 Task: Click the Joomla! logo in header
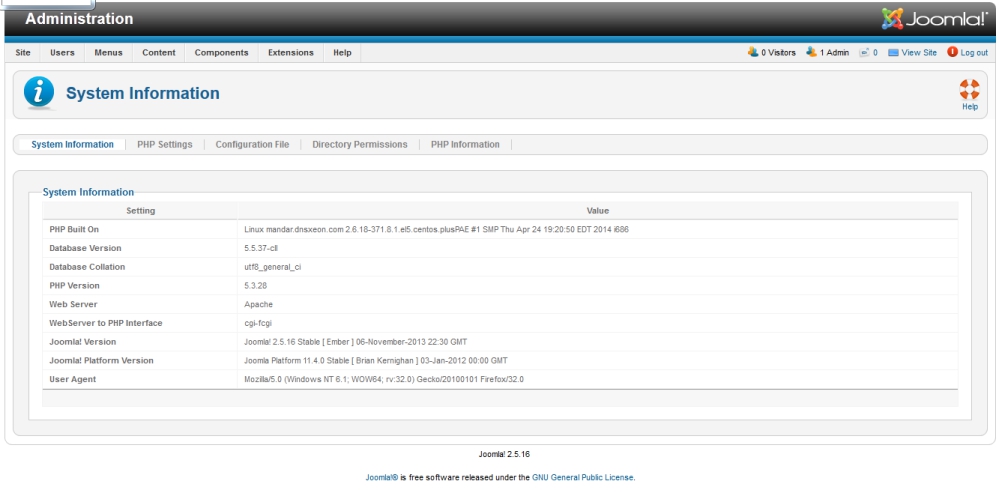[934, 19]
